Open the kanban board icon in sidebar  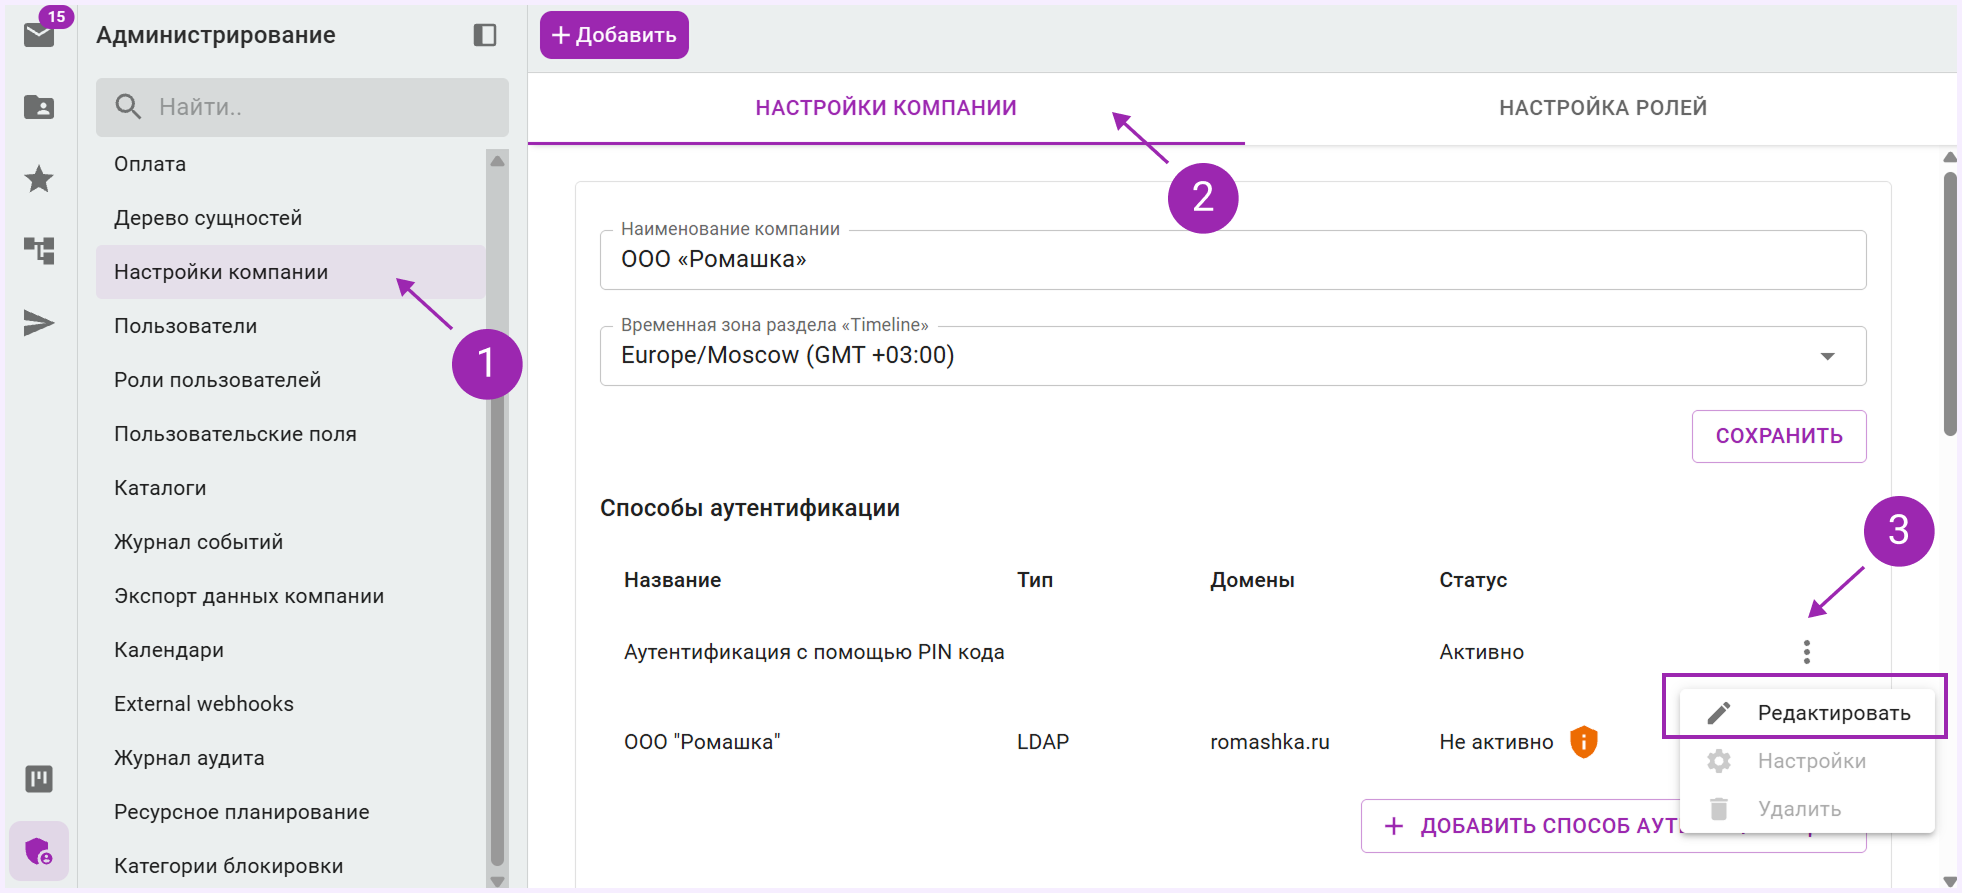pyautogui.click(x=39, y=778)
